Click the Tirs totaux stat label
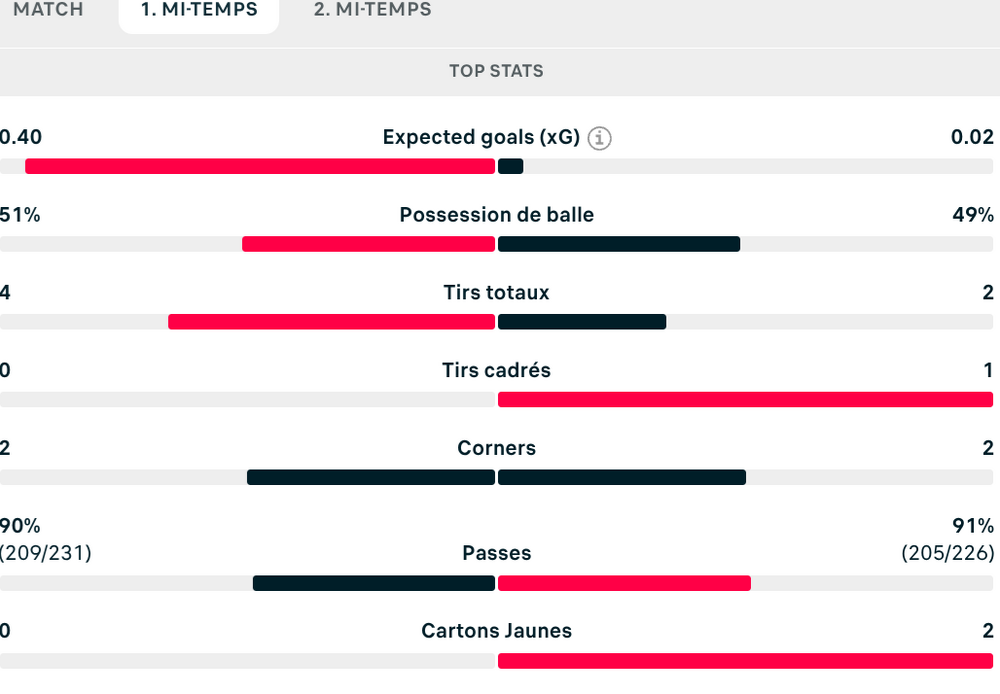 pos(496,293)
